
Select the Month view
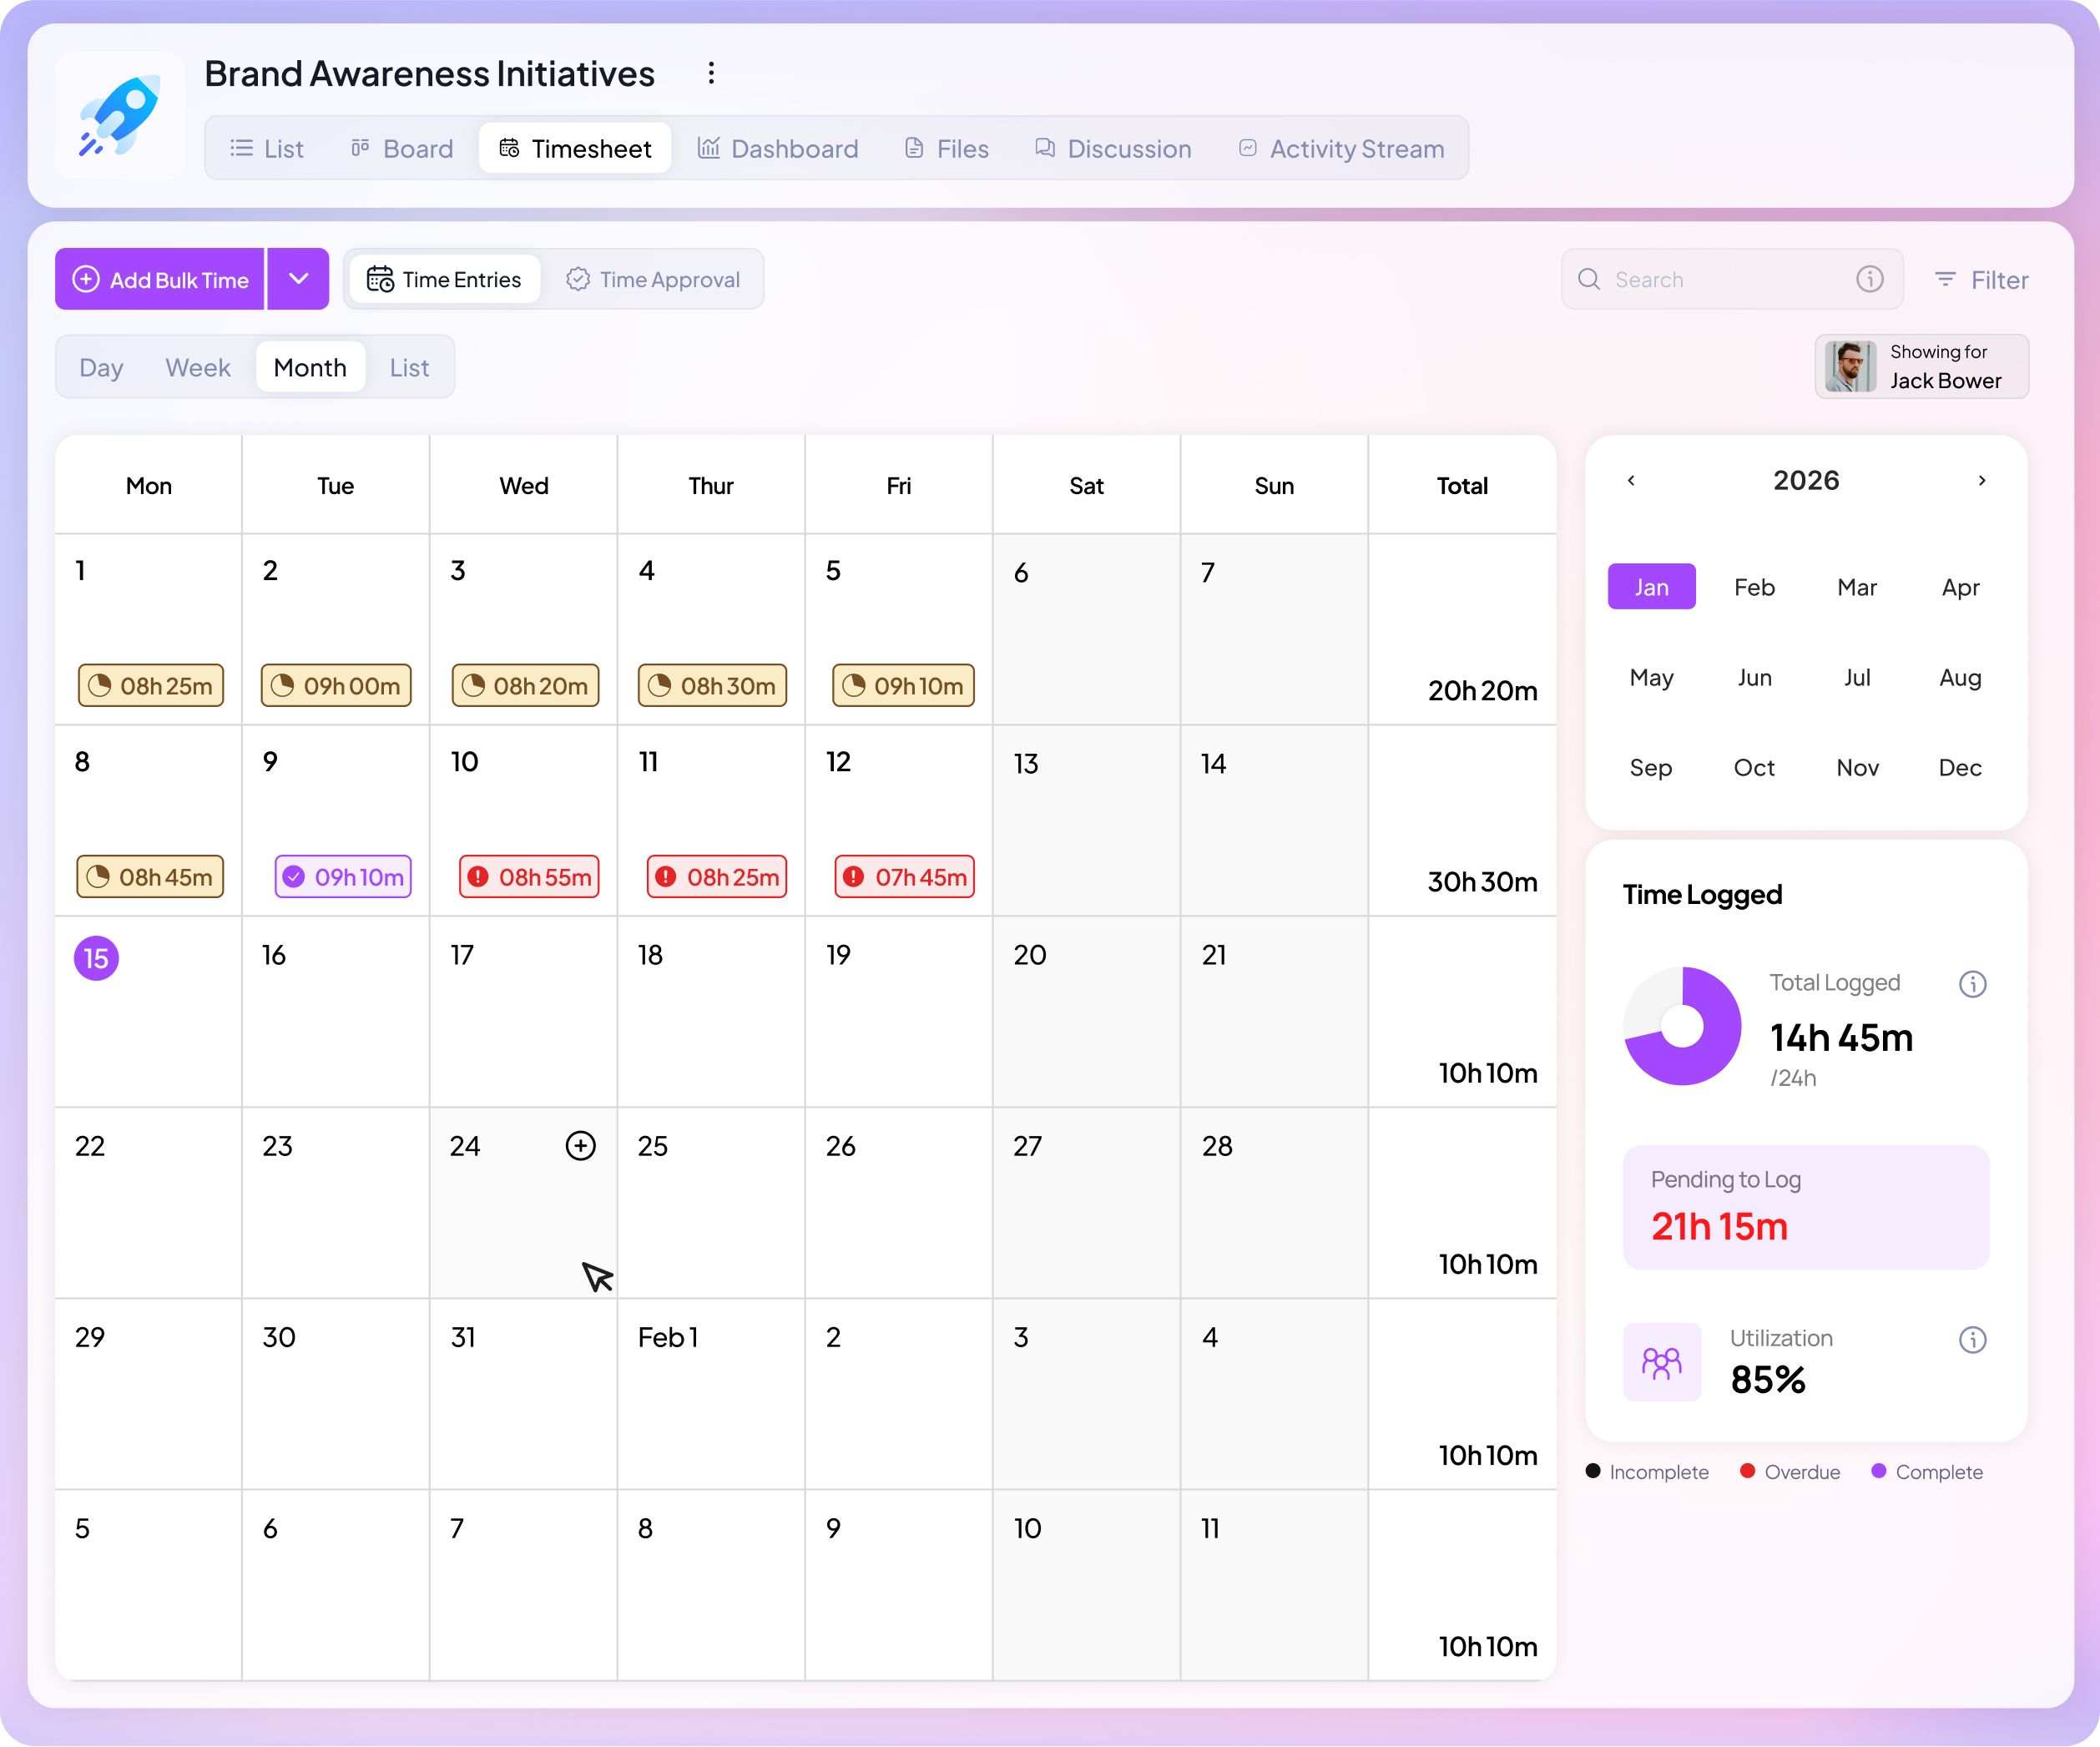click(310, 368)
